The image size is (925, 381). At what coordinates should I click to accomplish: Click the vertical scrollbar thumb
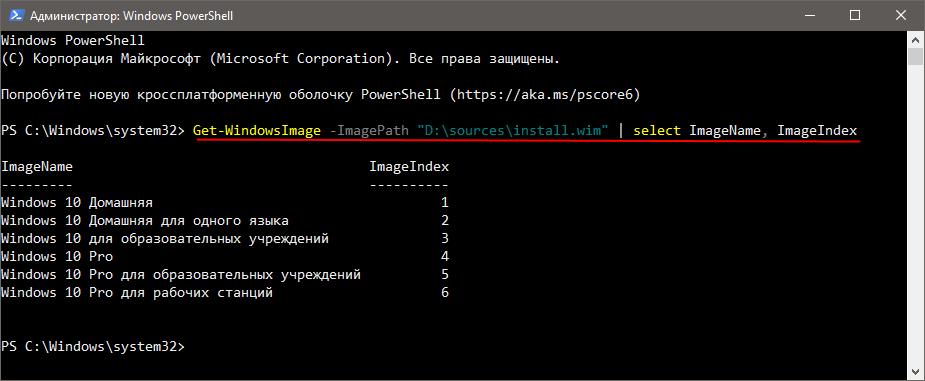click(x=915, y=57)
